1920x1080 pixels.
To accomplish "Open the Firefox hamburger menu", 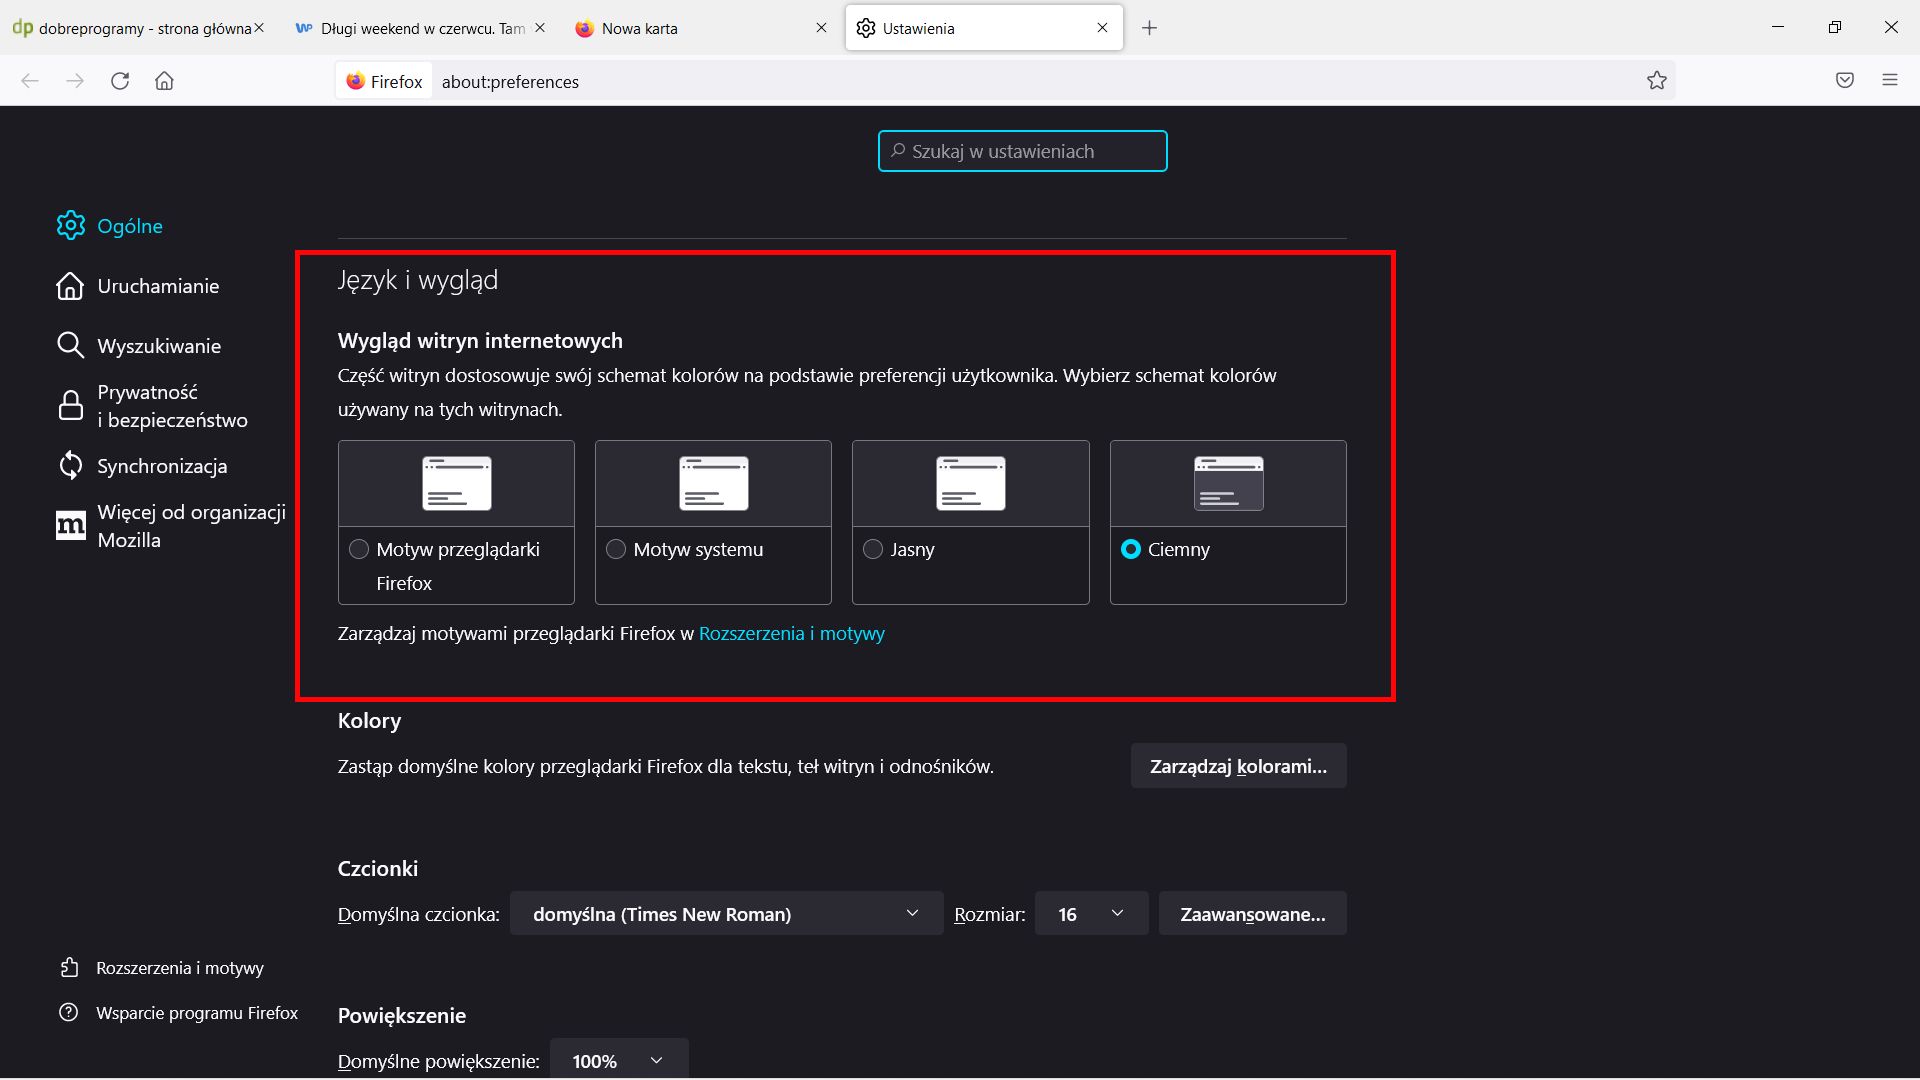I will point(1891,80).
